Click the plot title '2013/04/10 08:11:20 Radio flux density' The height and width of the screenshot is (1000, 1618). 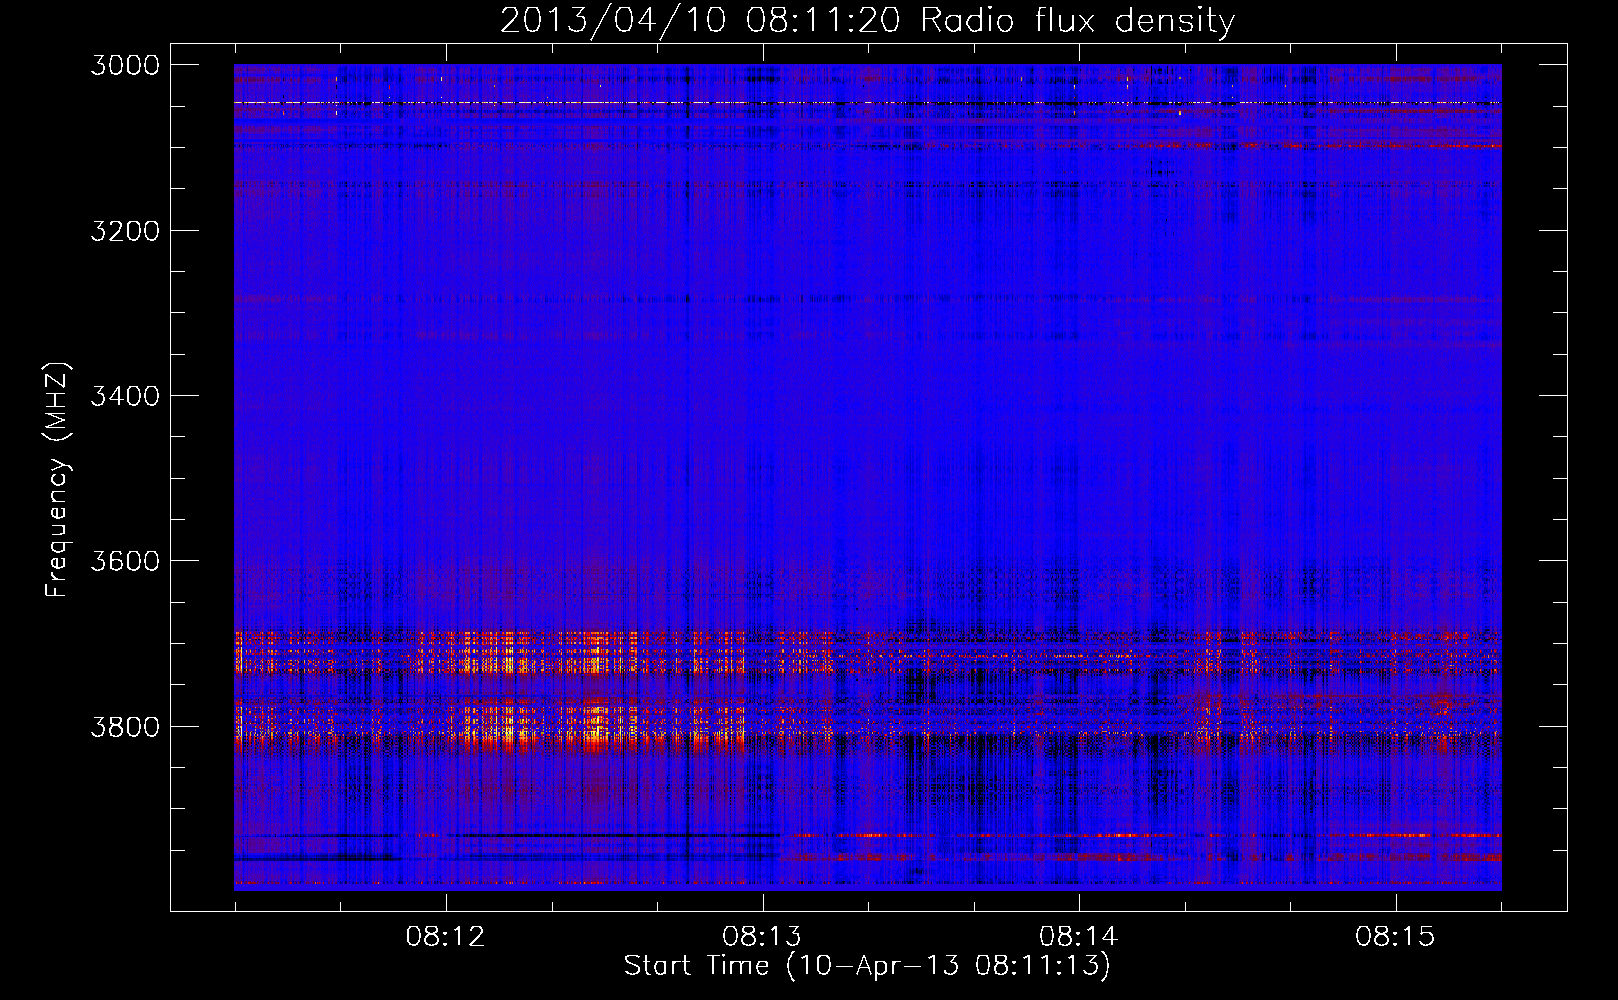tap(867, 21)
